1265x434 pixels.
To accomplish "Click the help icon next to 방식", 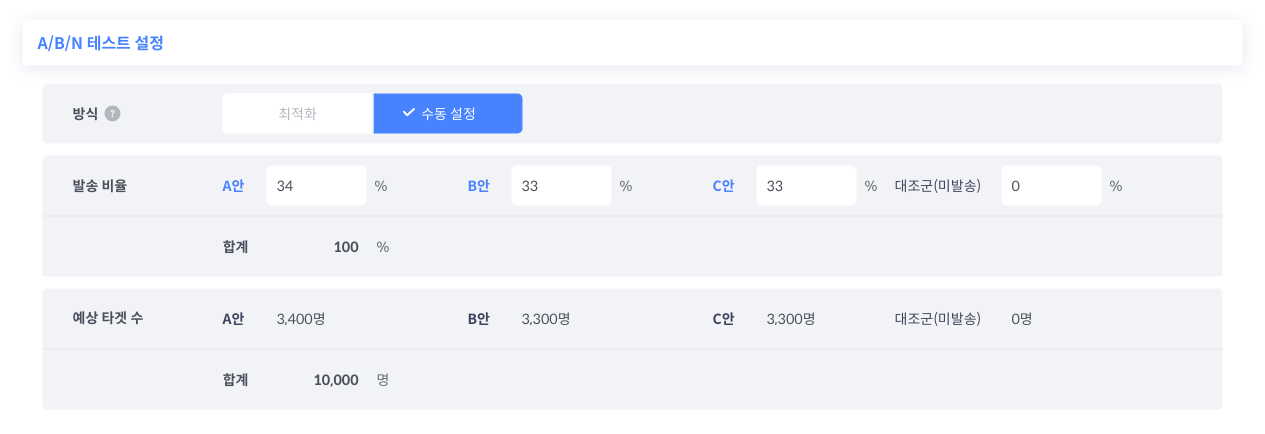I will tap(112, 114).
